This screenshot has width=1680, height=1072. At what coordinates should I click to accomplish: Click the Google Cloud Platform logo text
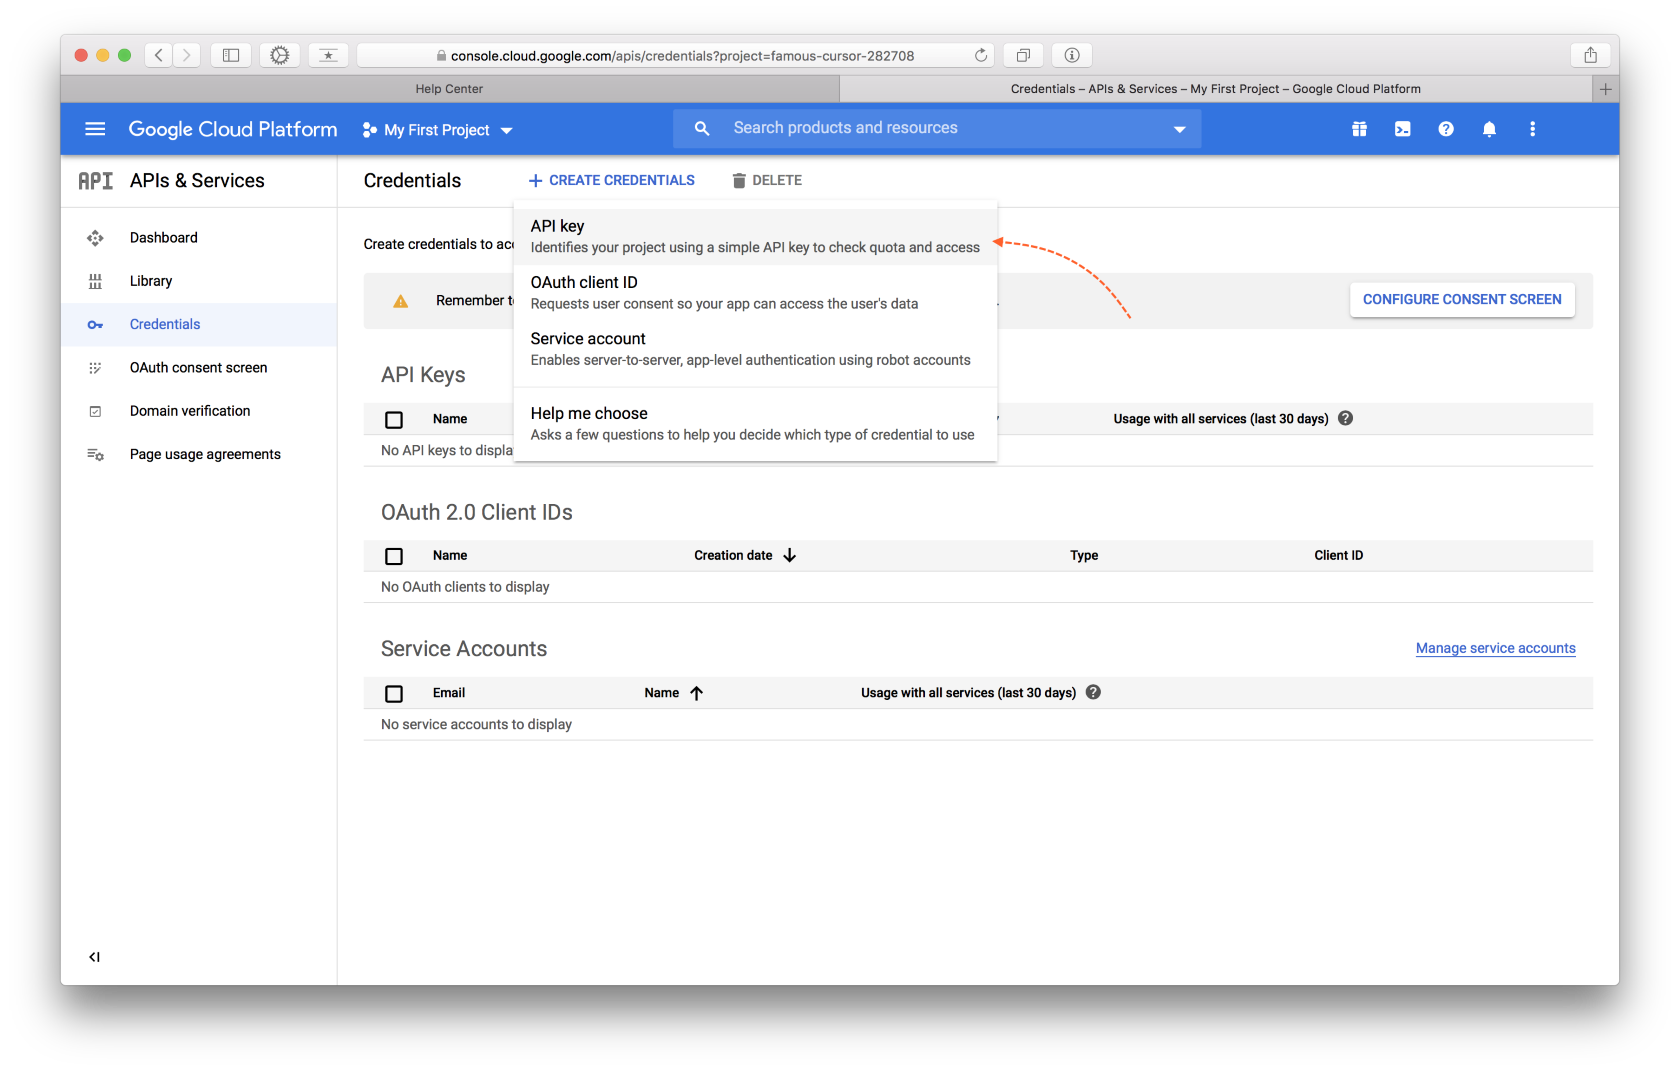233,130
